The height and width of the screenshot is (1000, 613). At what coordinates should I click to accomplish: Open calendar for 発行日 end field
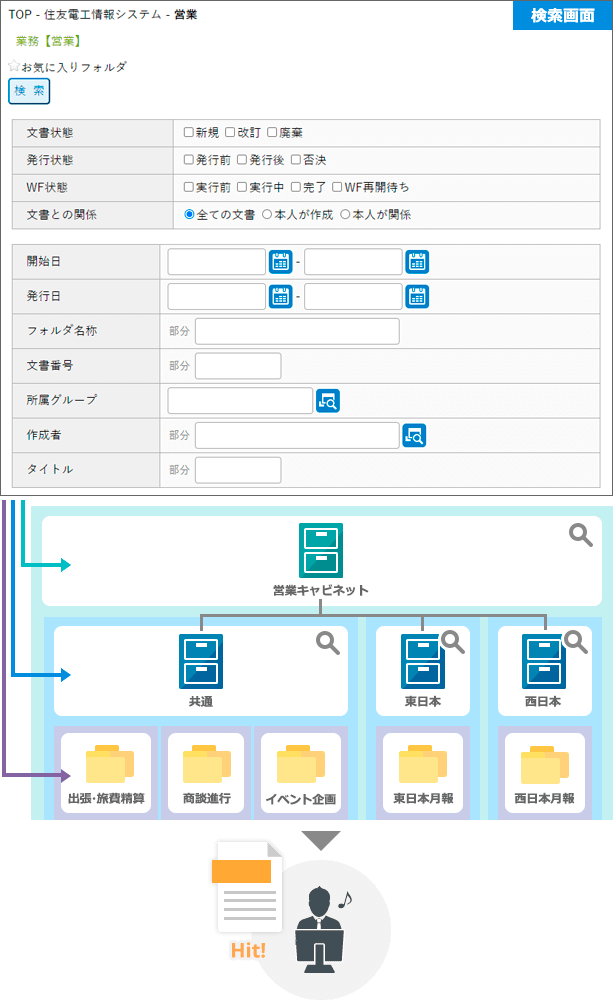[x=417, y=297]
